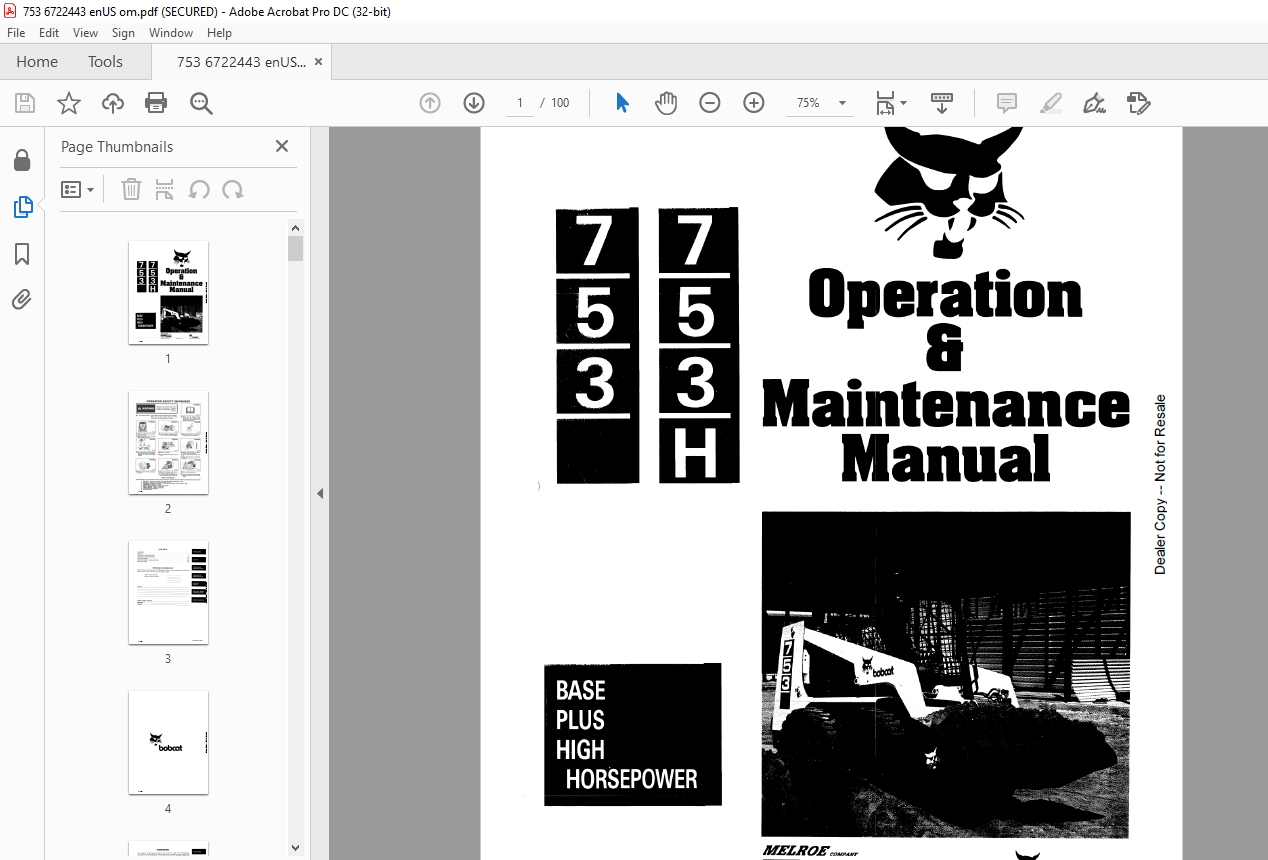1268x860 pixels.
Task: Close the Page Thumbnails panel
Action: tap(282, 146)
